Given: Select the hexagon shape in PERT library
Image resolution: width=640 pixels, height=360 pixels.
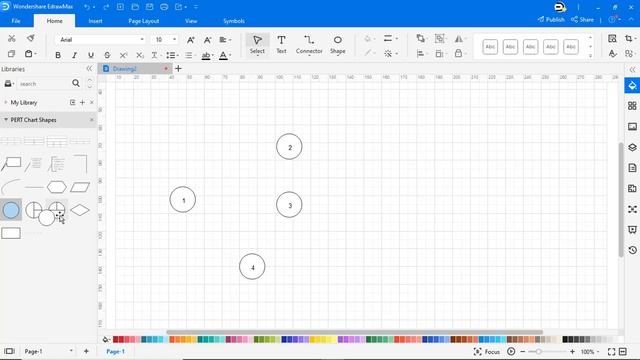Looking at the screenshot, I should coord(57,187).
